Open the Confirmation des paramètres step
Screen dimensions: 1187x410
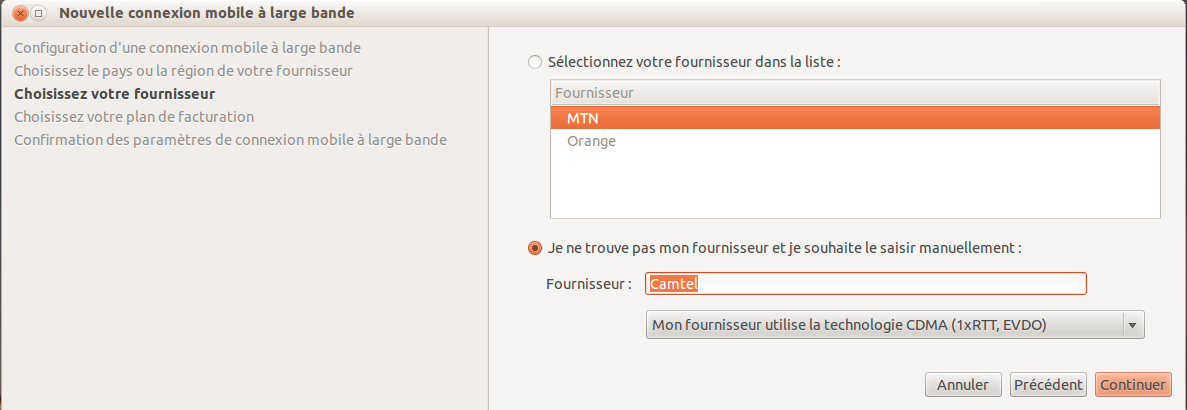pyautogui.click(x=230, y=139)
